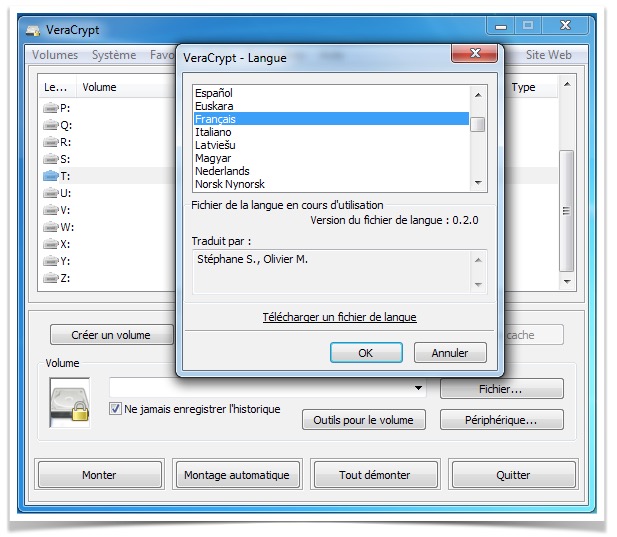Open the Système menu

(114, 55)
